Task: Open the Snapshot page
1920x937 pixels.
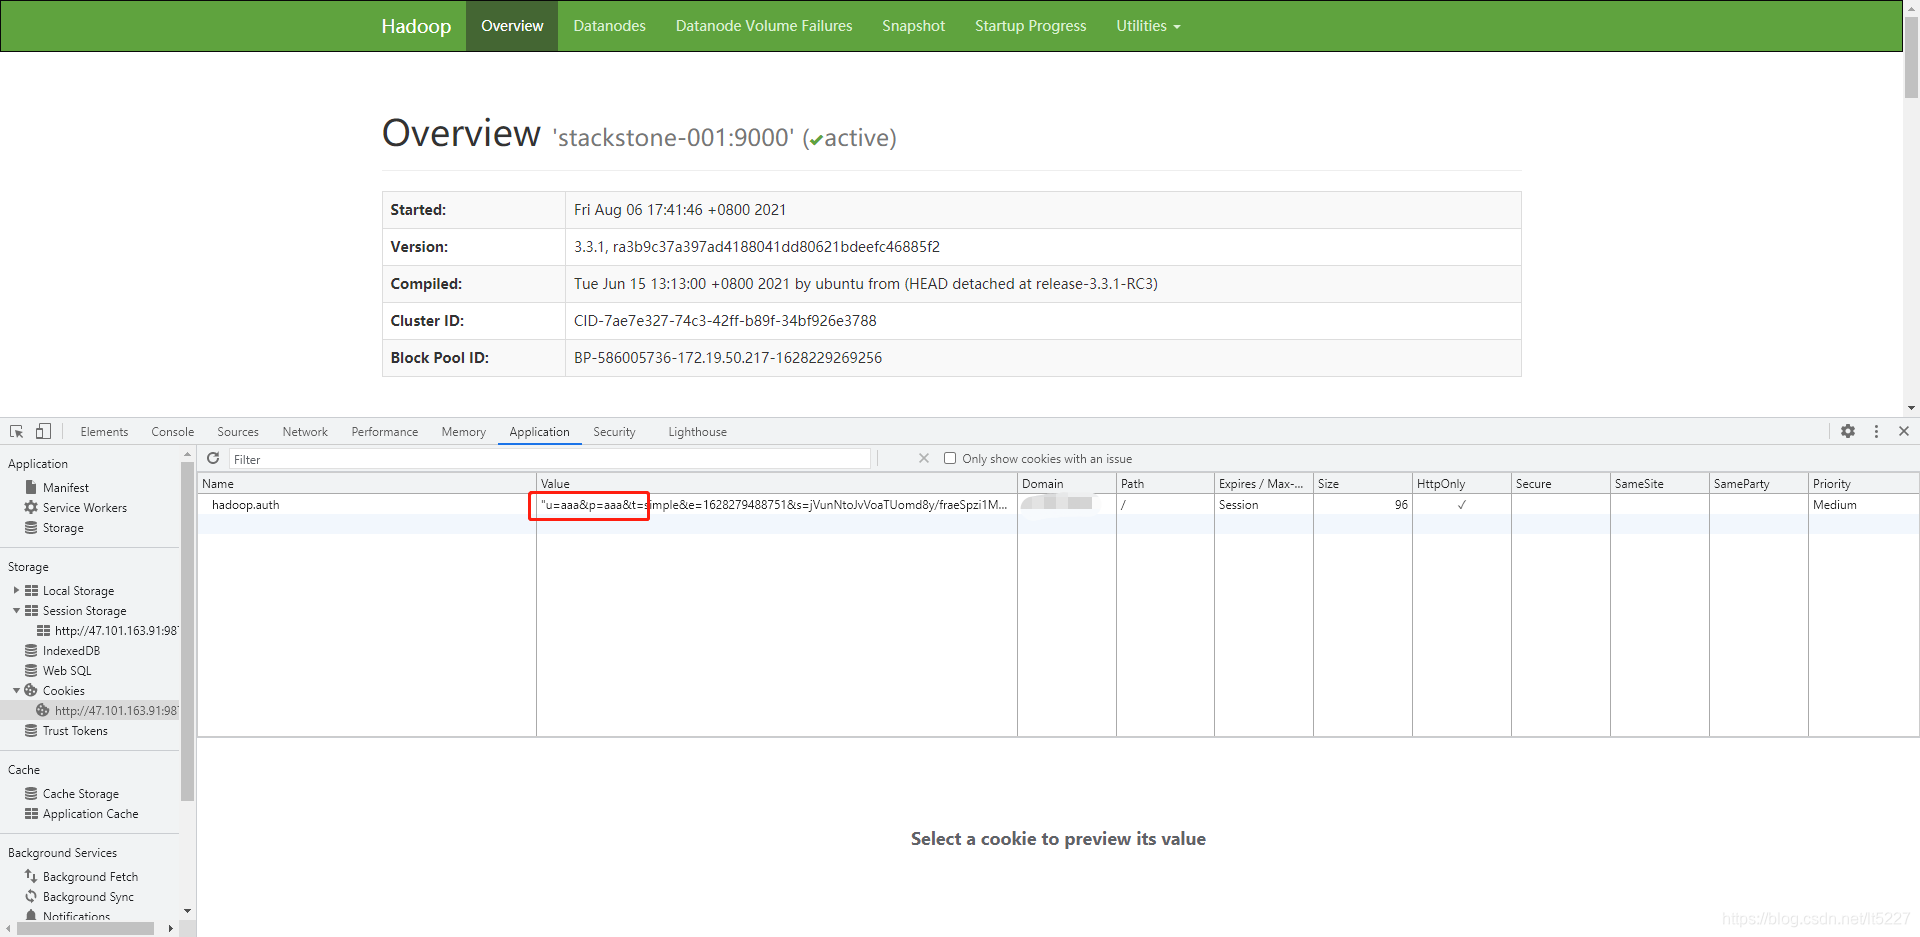Action: point(913,26)
